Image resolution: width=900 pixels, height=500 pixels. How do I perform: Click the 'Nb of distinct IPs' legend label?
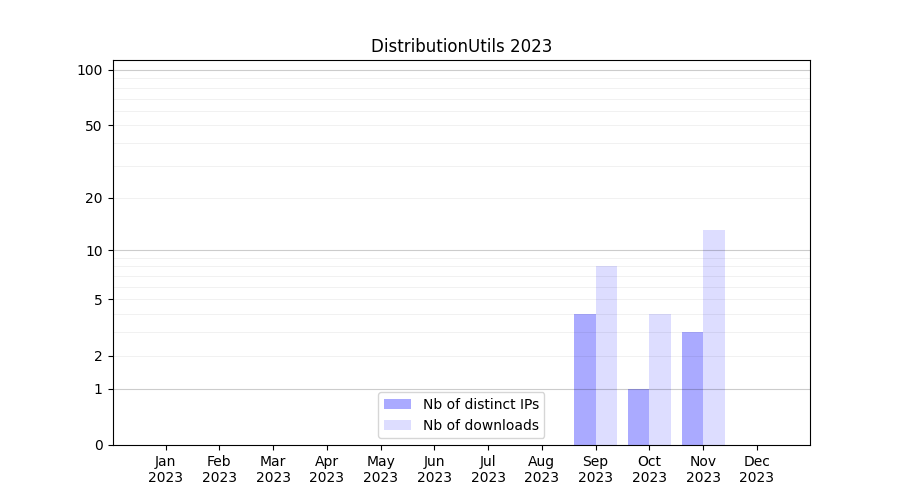(x=480, y=404)
